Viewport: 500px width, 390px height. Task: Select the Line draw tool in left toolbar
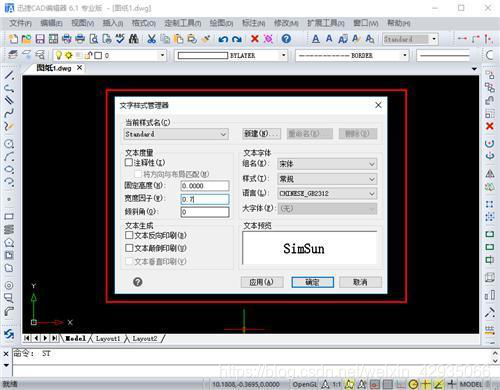pyautogui.click(x=9, y=75)
